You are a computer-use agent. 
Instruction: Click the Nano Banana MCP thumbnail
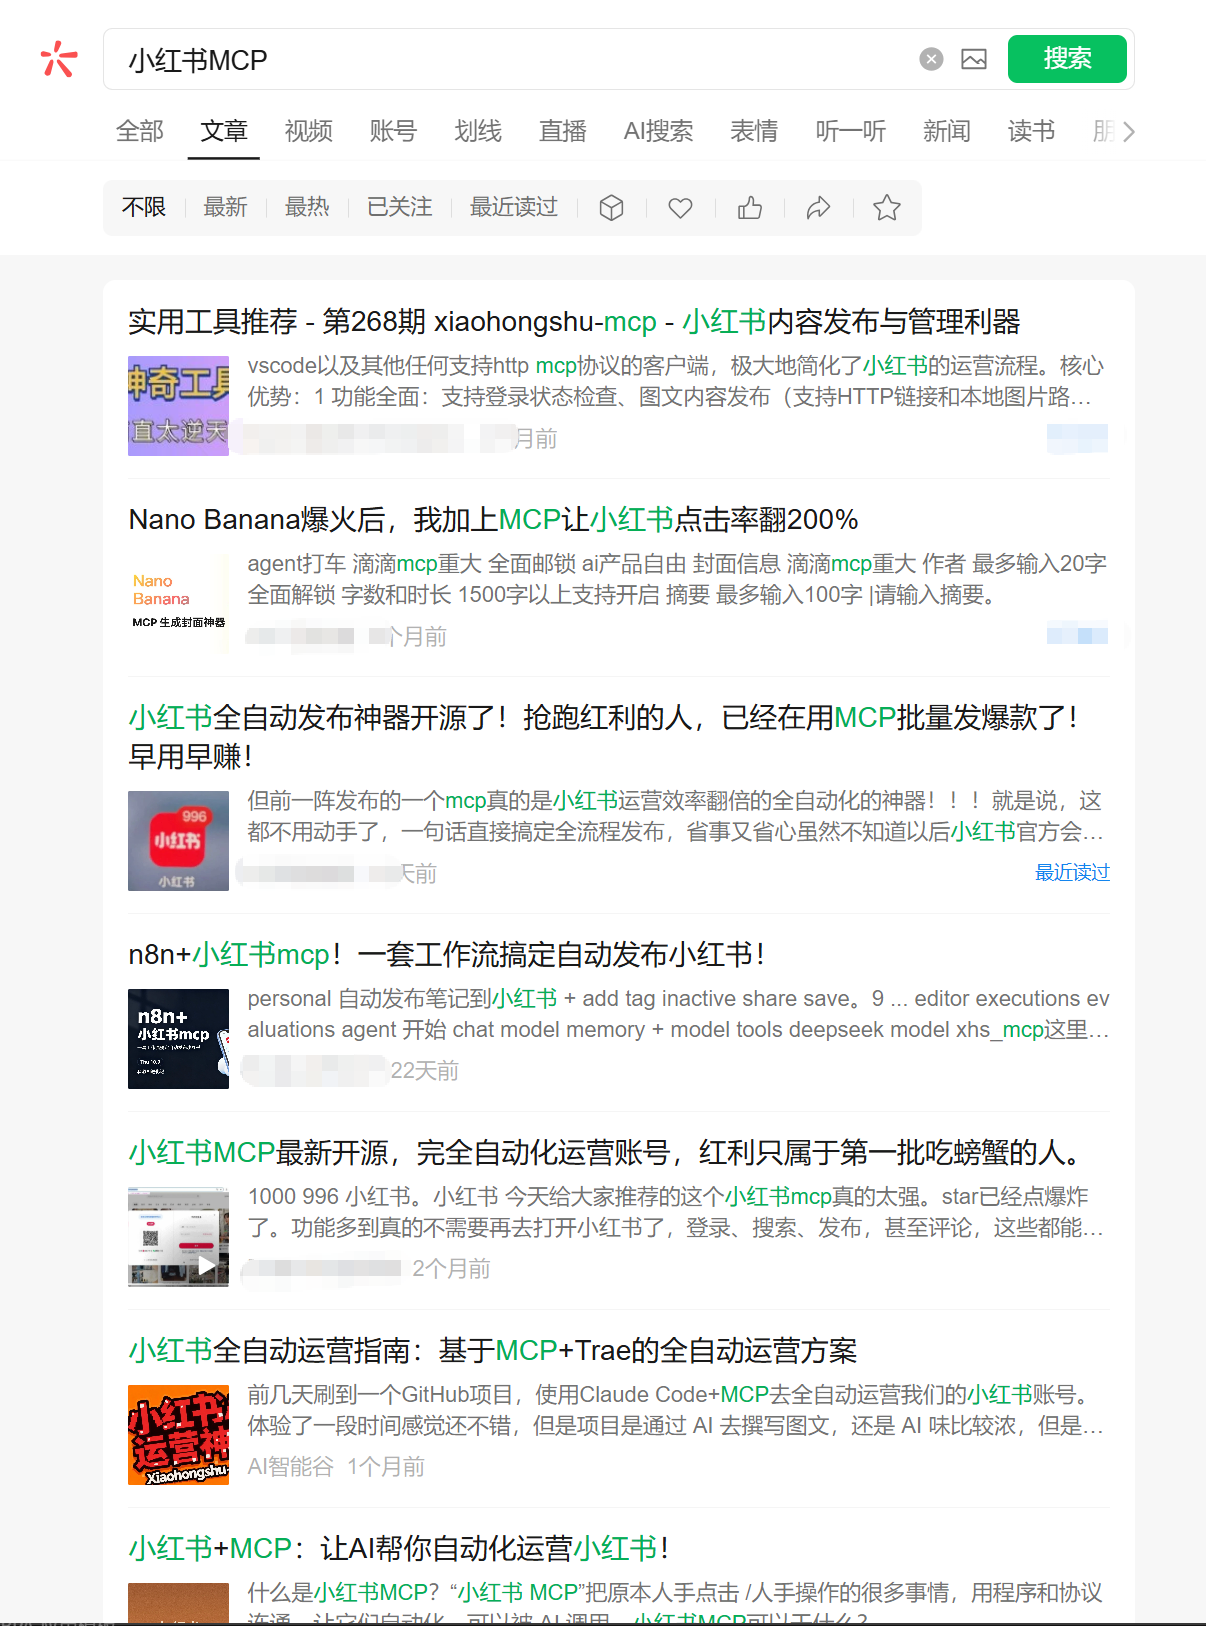(178, 604)
